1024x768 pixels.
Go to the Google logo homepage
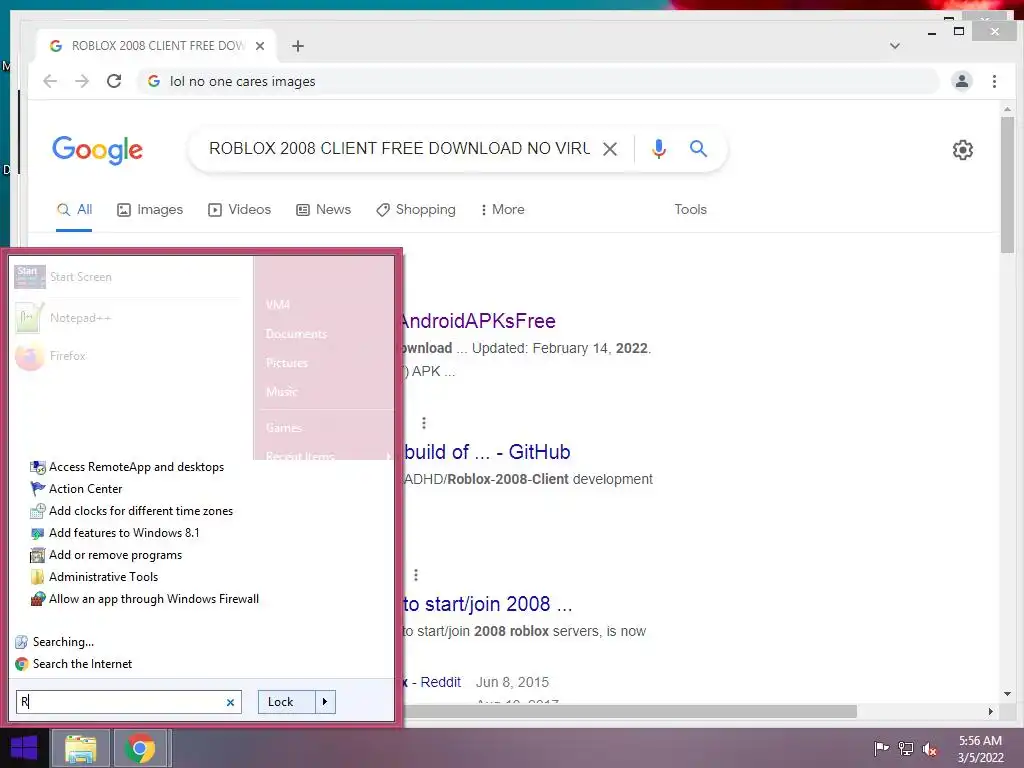(97, 150)
